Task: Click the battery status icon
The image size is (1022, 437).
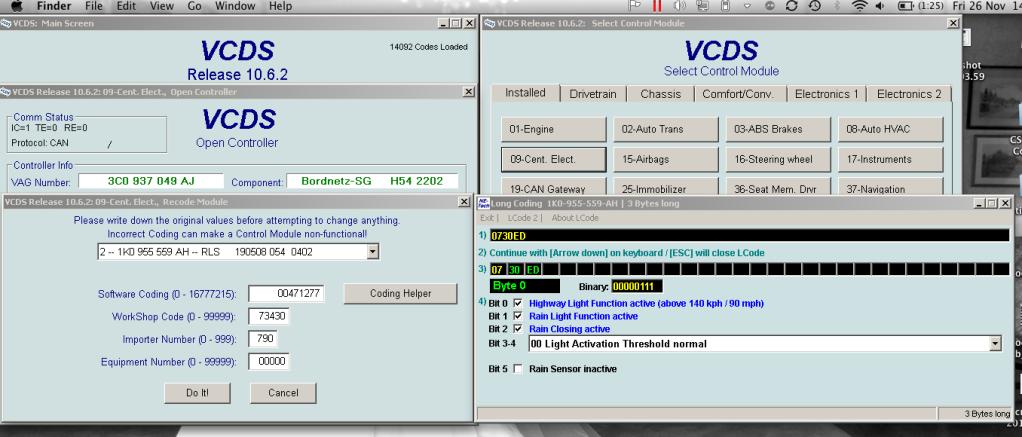Action: 906,6
